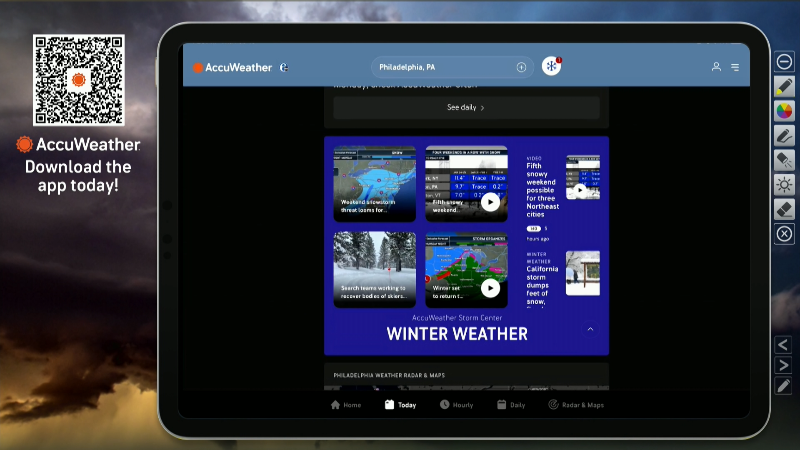The width and height of the screenshot is (800, 450).
Task: Click the winter weather snowflake alert icon
Action: coord(552,66)
